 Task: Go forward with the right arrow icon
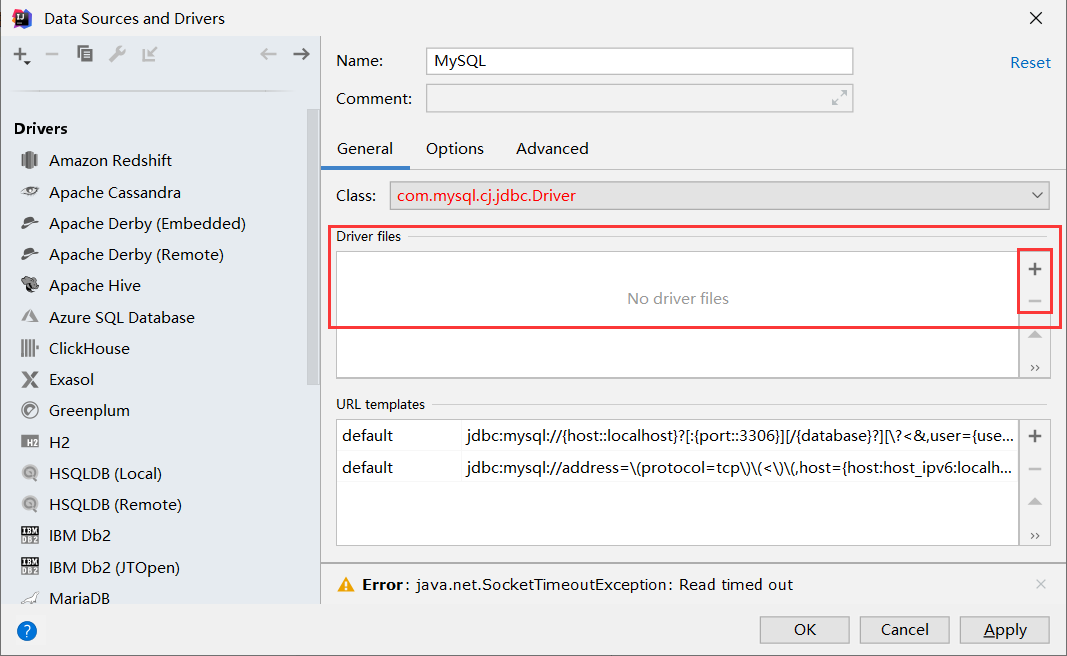point(301,54)
